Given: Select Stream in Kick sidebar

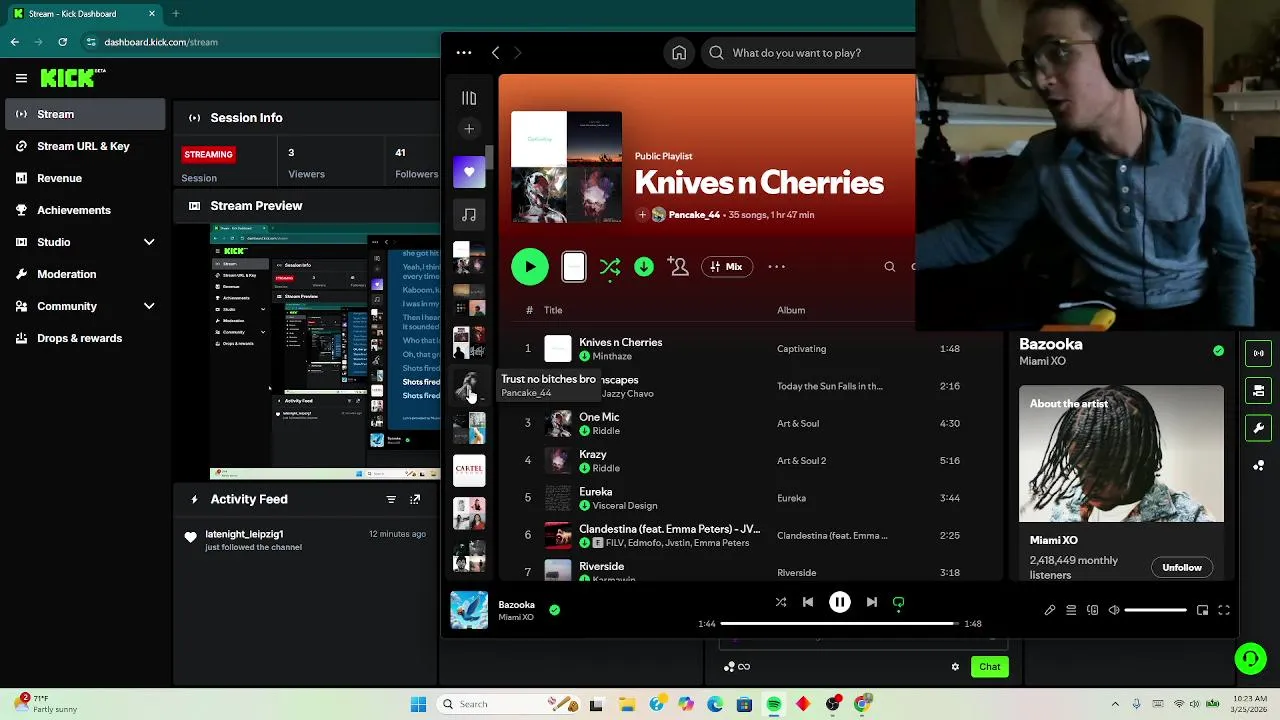Looking at the screenshot, I should tap(85, 114).
